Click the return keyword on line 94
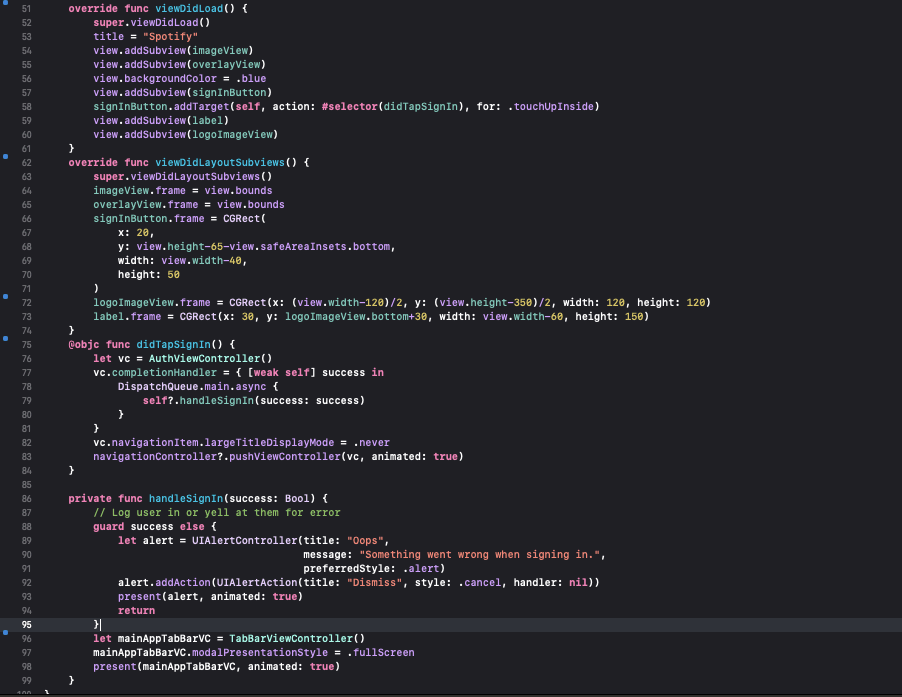 [136, 611]
